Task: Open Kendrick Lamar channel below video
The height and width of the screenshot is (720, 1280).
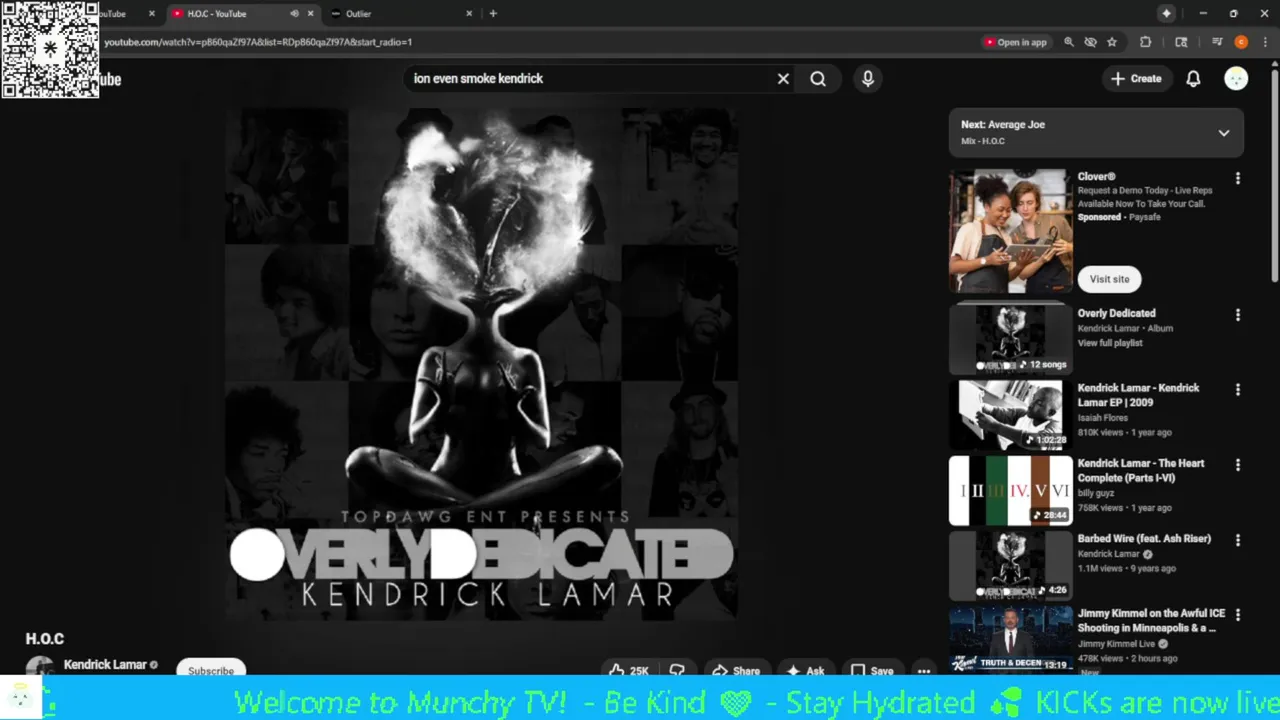Action: click(104, 665)
